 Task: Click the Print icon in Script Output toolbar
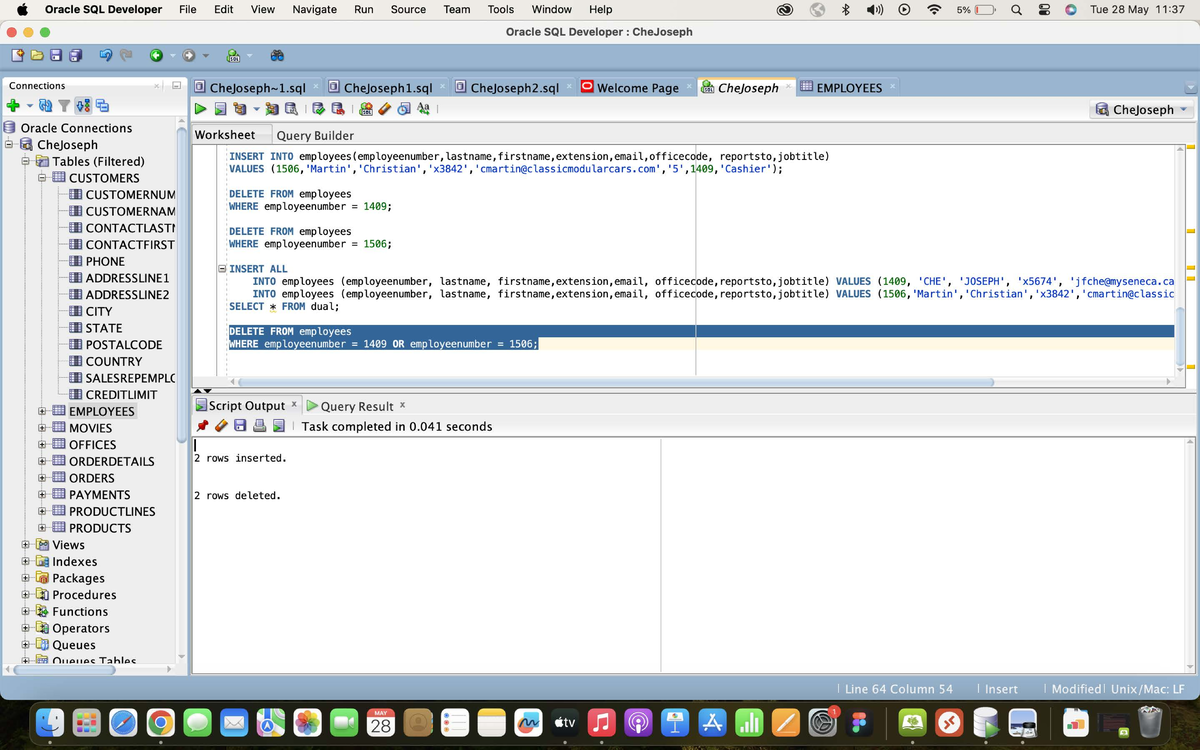tap(260, 426)
